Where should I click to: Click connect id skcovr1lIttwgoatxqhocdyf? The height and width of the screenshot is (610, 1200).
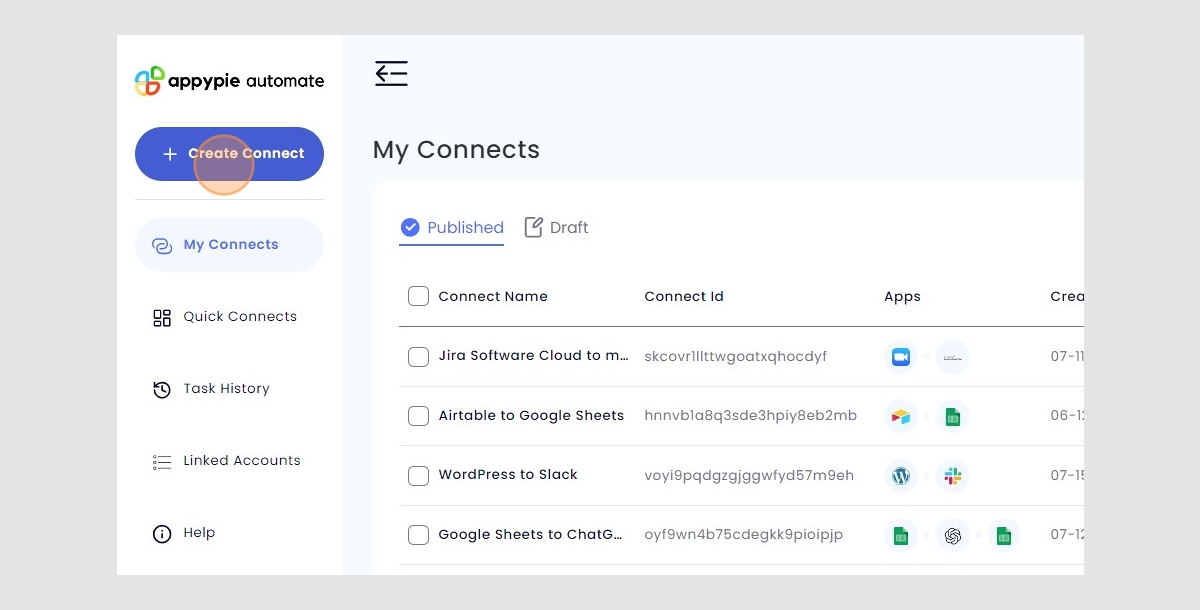[736, 357]
